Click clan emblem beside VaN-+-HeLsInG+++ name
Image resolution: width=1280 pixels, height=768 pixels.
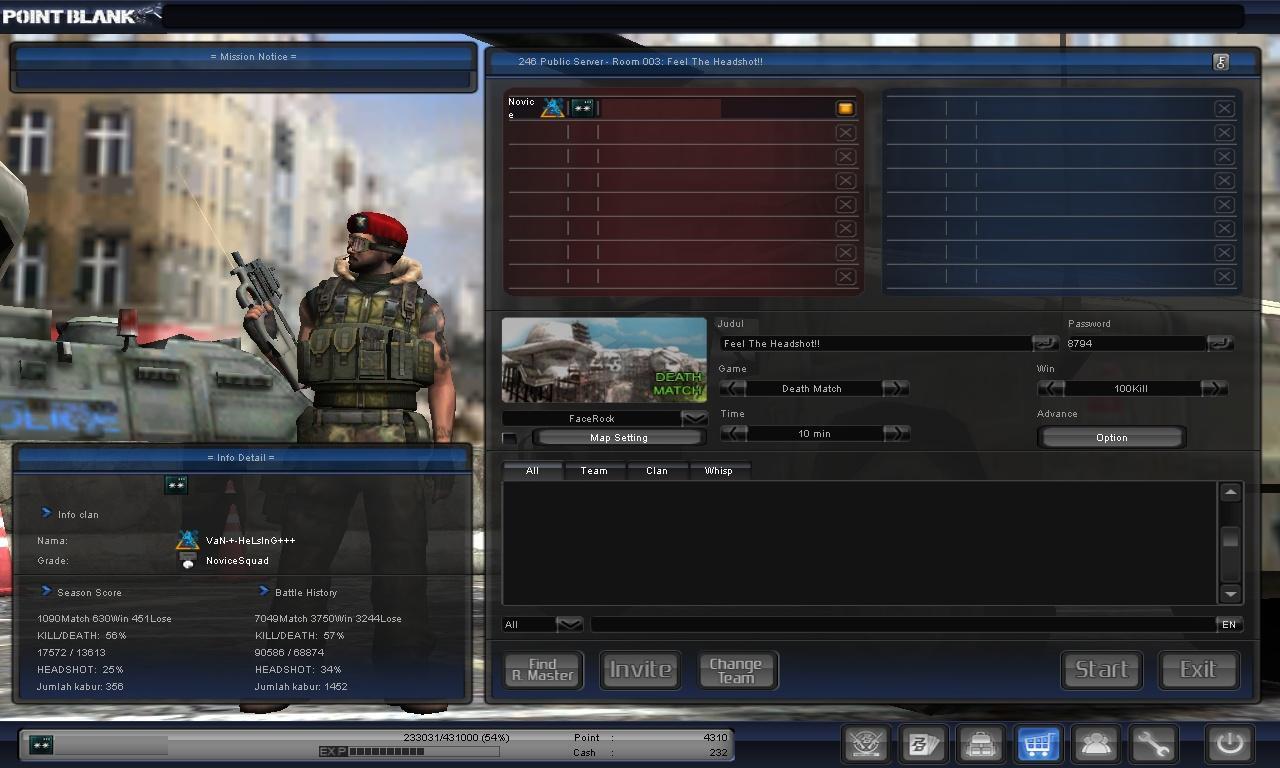[187, 540]
